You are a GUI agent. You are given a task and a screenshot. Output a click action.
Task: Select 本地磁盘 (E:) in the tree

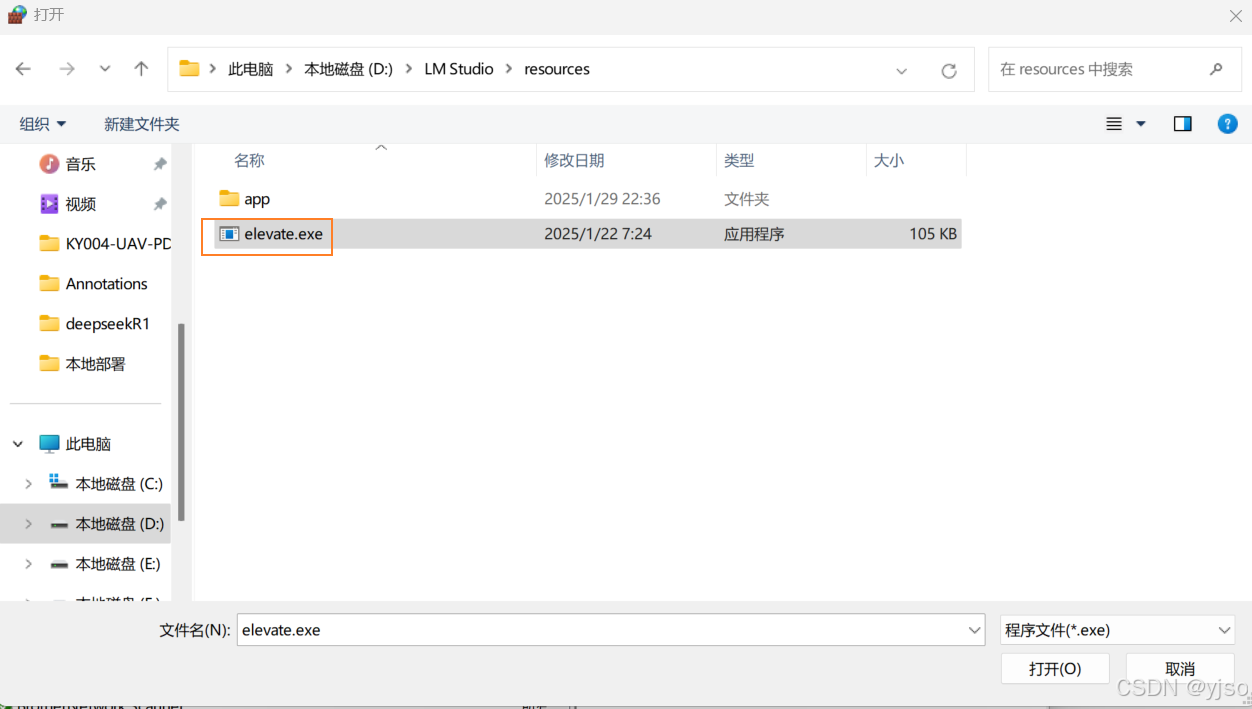click(x=118, y=564)
